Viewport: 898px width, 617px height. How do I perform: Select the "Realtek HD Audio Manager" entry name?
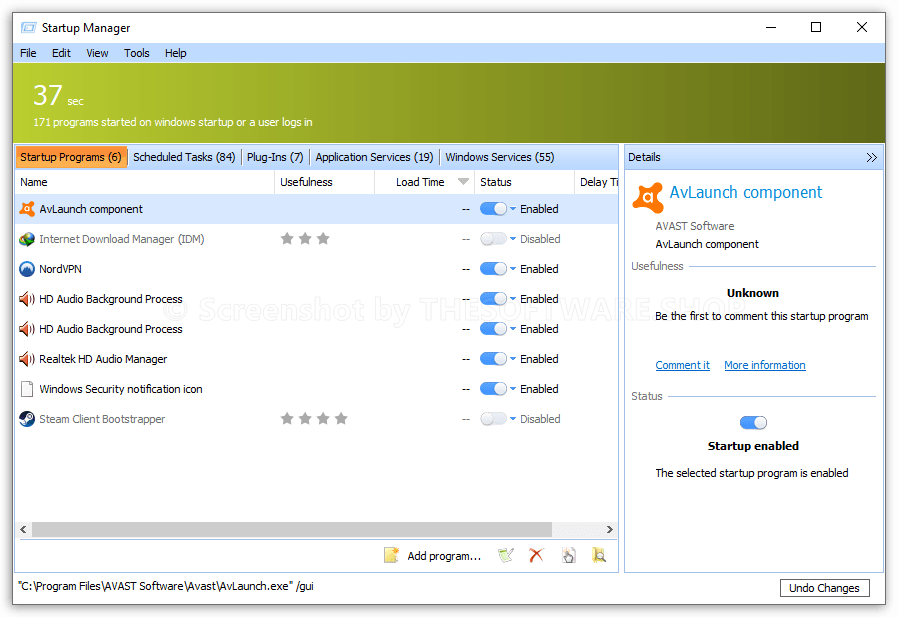point(103,359)
